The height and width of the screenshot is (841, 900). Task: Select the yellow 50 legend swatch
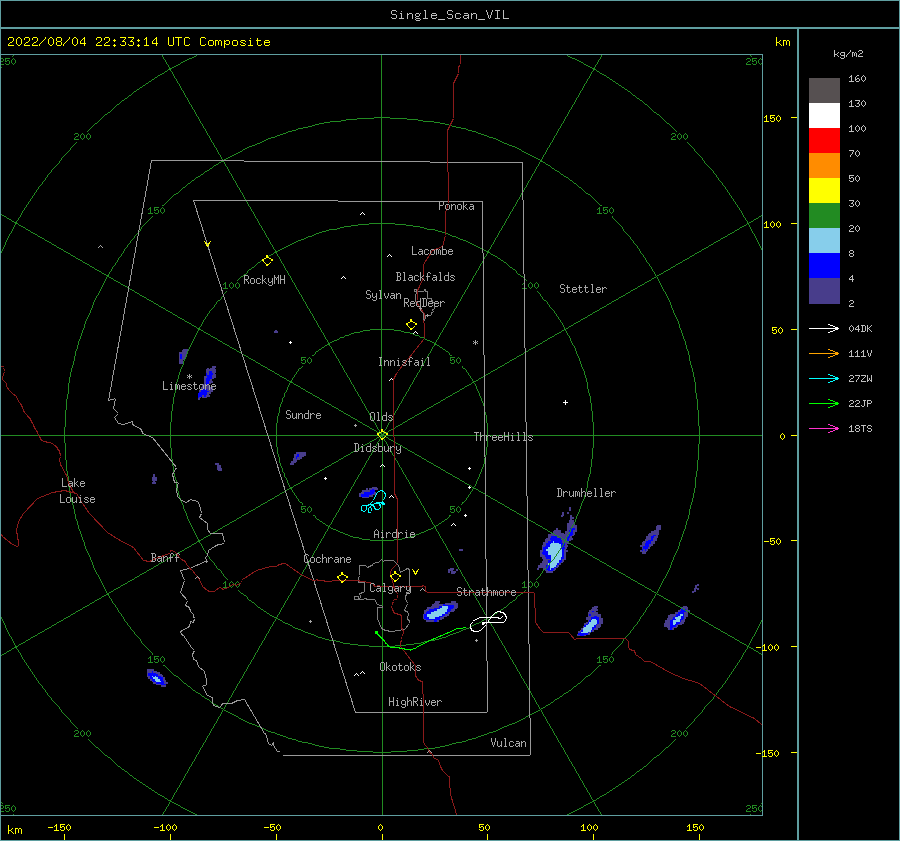pyautogui.click(x=824, y=191)
